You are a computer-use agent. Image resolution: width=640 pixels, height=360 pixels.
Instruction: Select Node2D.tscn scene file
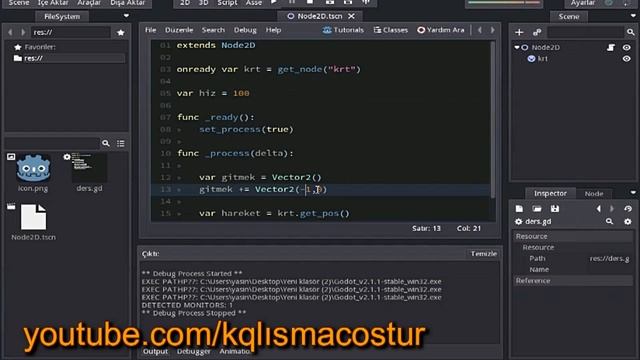coord(33,222)
